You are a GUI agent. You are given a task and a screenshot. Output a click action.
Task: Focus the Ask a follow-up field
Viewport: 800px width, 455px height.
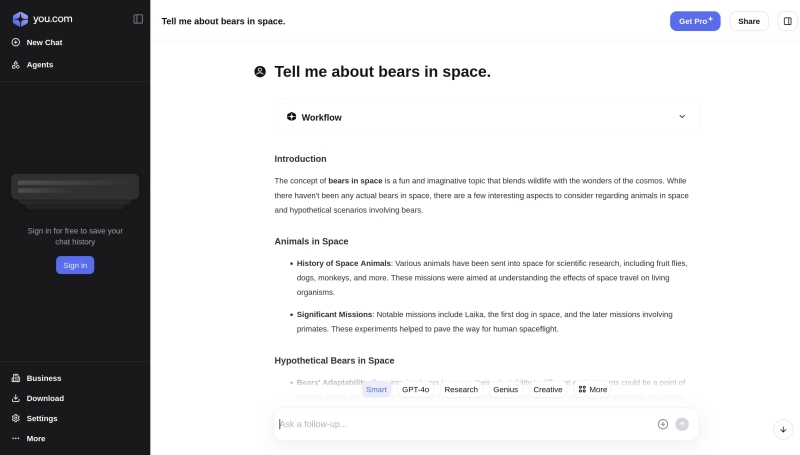[x=460, y=424]
